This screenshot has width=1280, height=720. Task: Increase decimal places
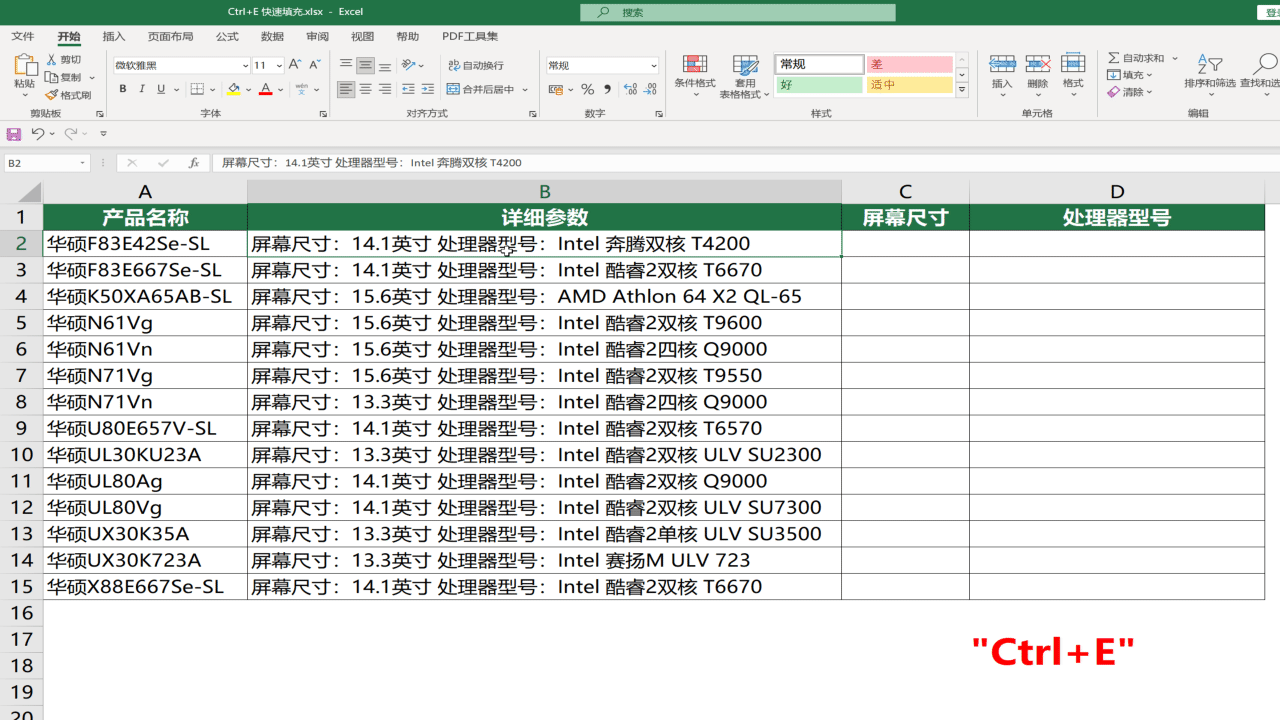click(630, 89)
